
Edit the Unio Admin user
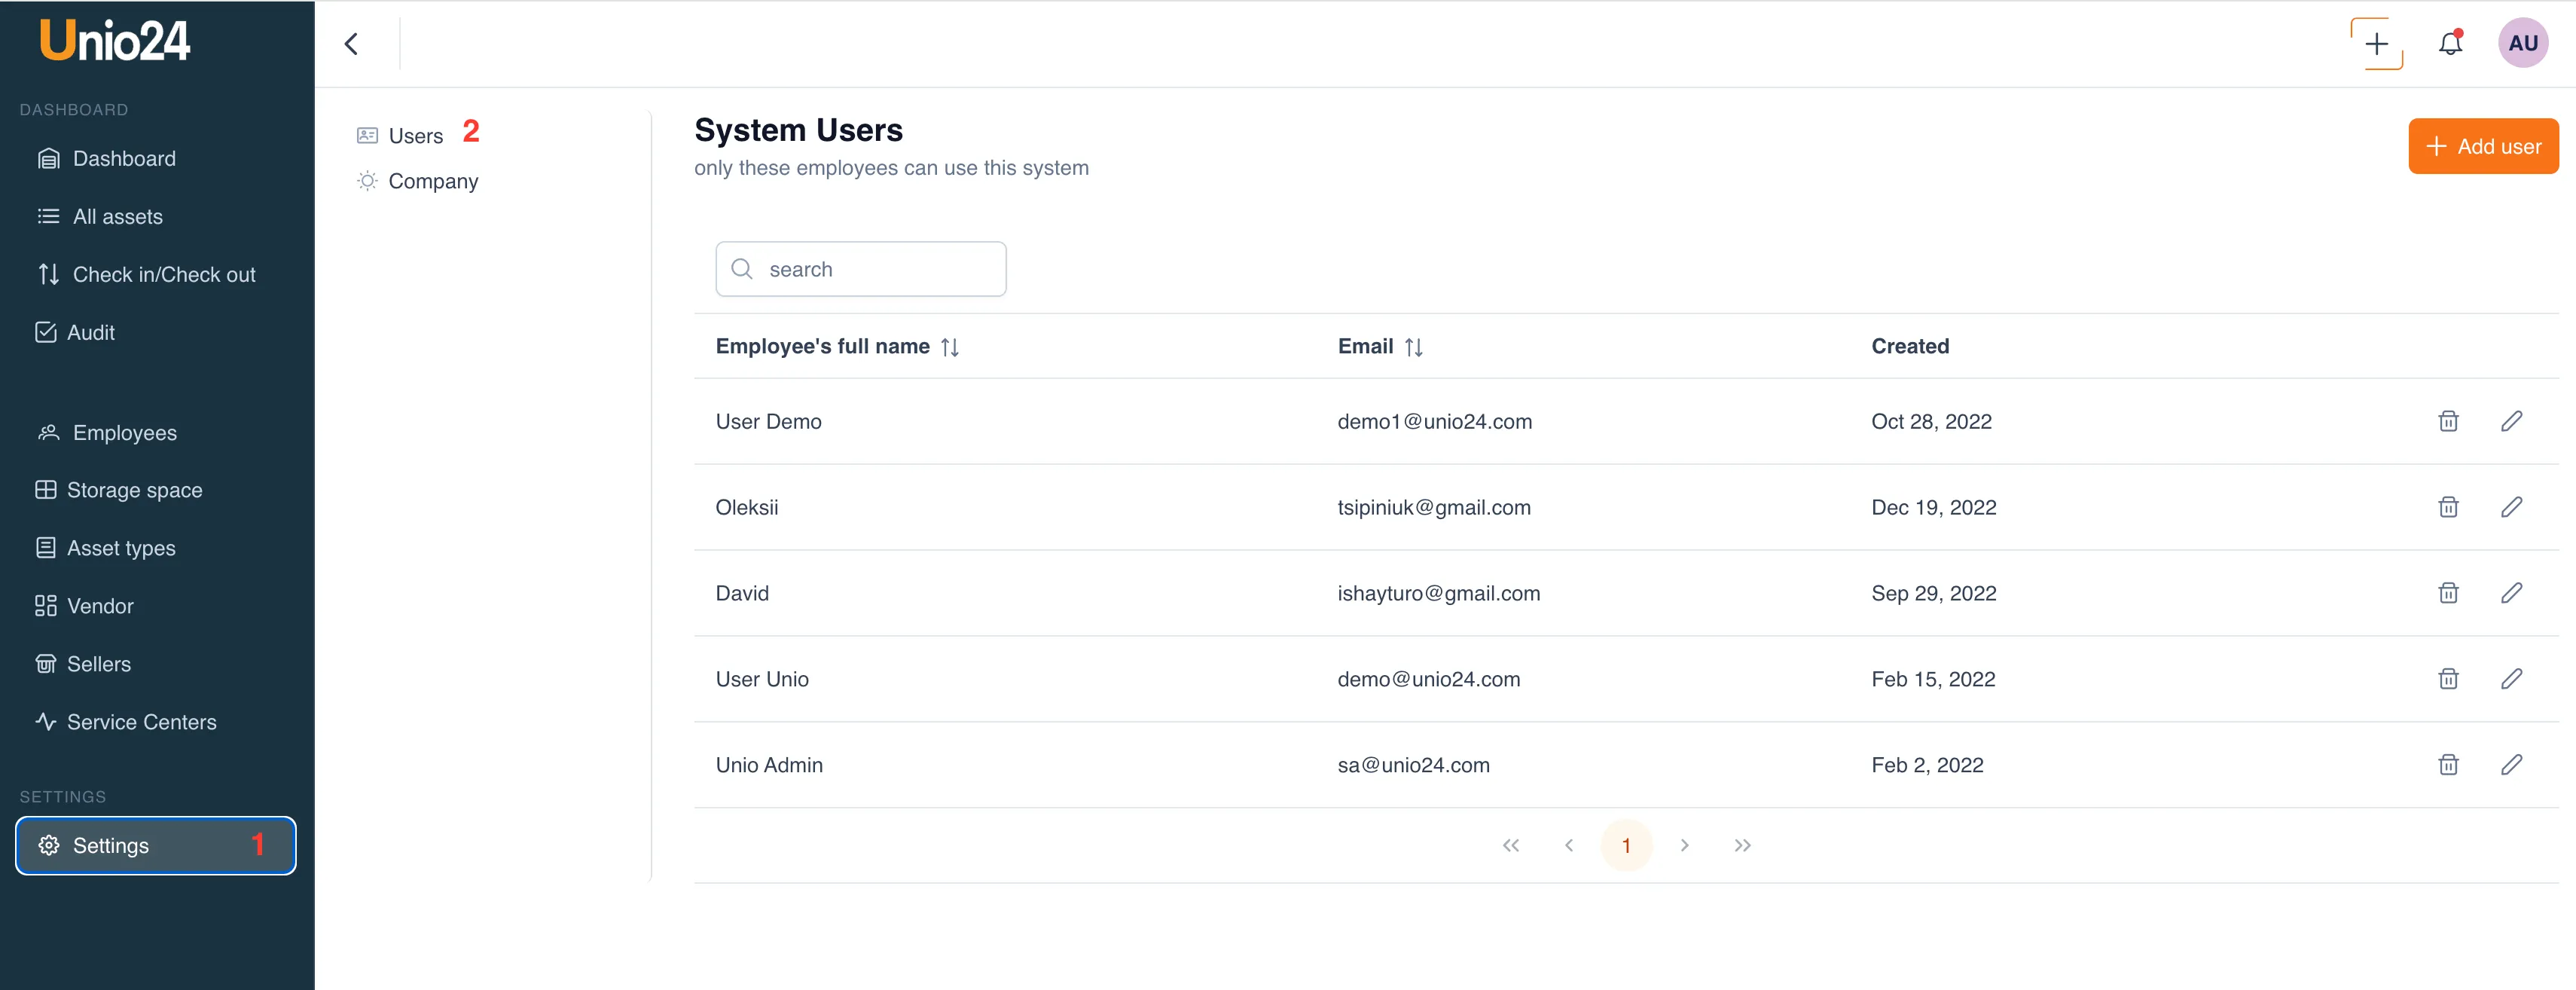coord(2511,765)
